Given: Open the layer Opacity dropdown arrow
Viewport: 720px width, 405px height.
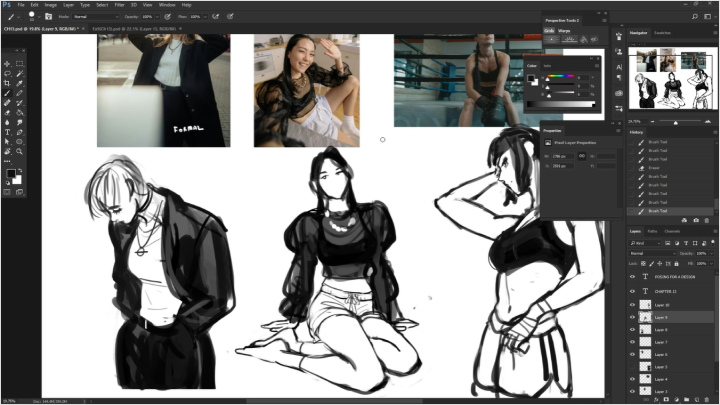Looking at the screenshot, I should [712, 253].
